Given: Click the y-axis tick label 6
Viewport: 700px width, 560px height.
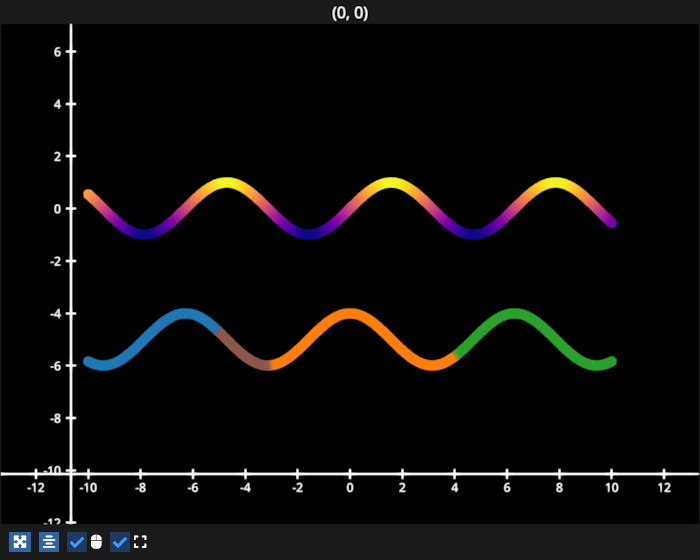Looking at the screenshot, I should point(57,52).
